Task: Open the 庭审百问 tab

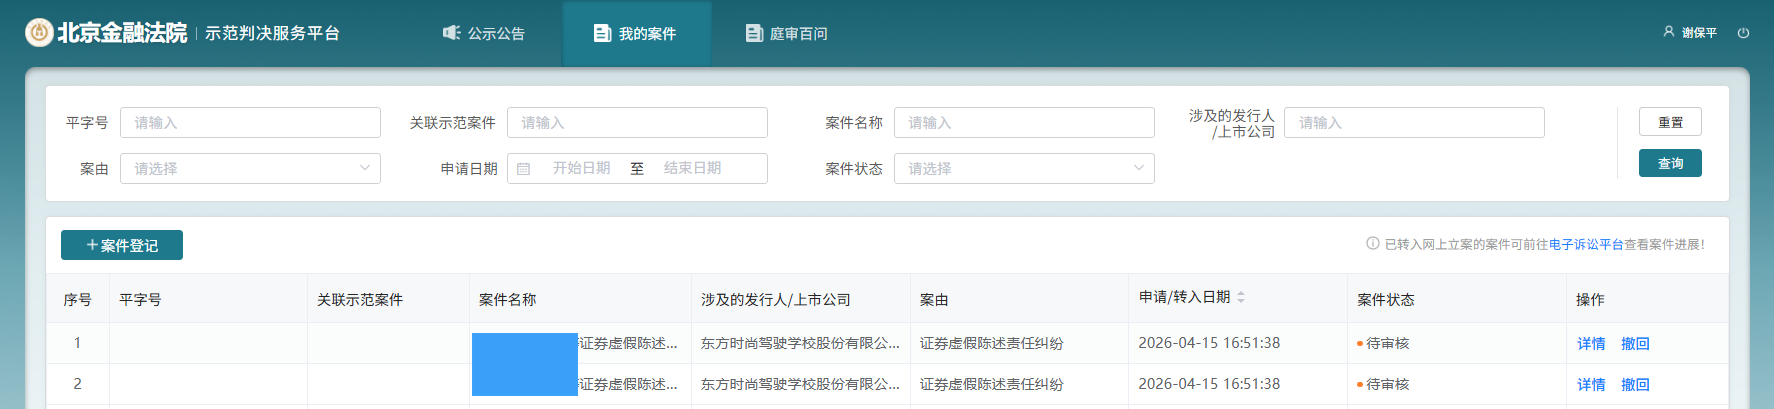Action: click(787, 33)
